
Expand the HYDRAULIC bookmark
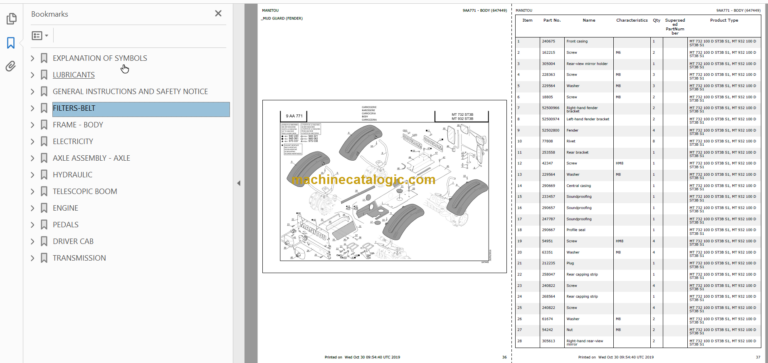(32, 175)
